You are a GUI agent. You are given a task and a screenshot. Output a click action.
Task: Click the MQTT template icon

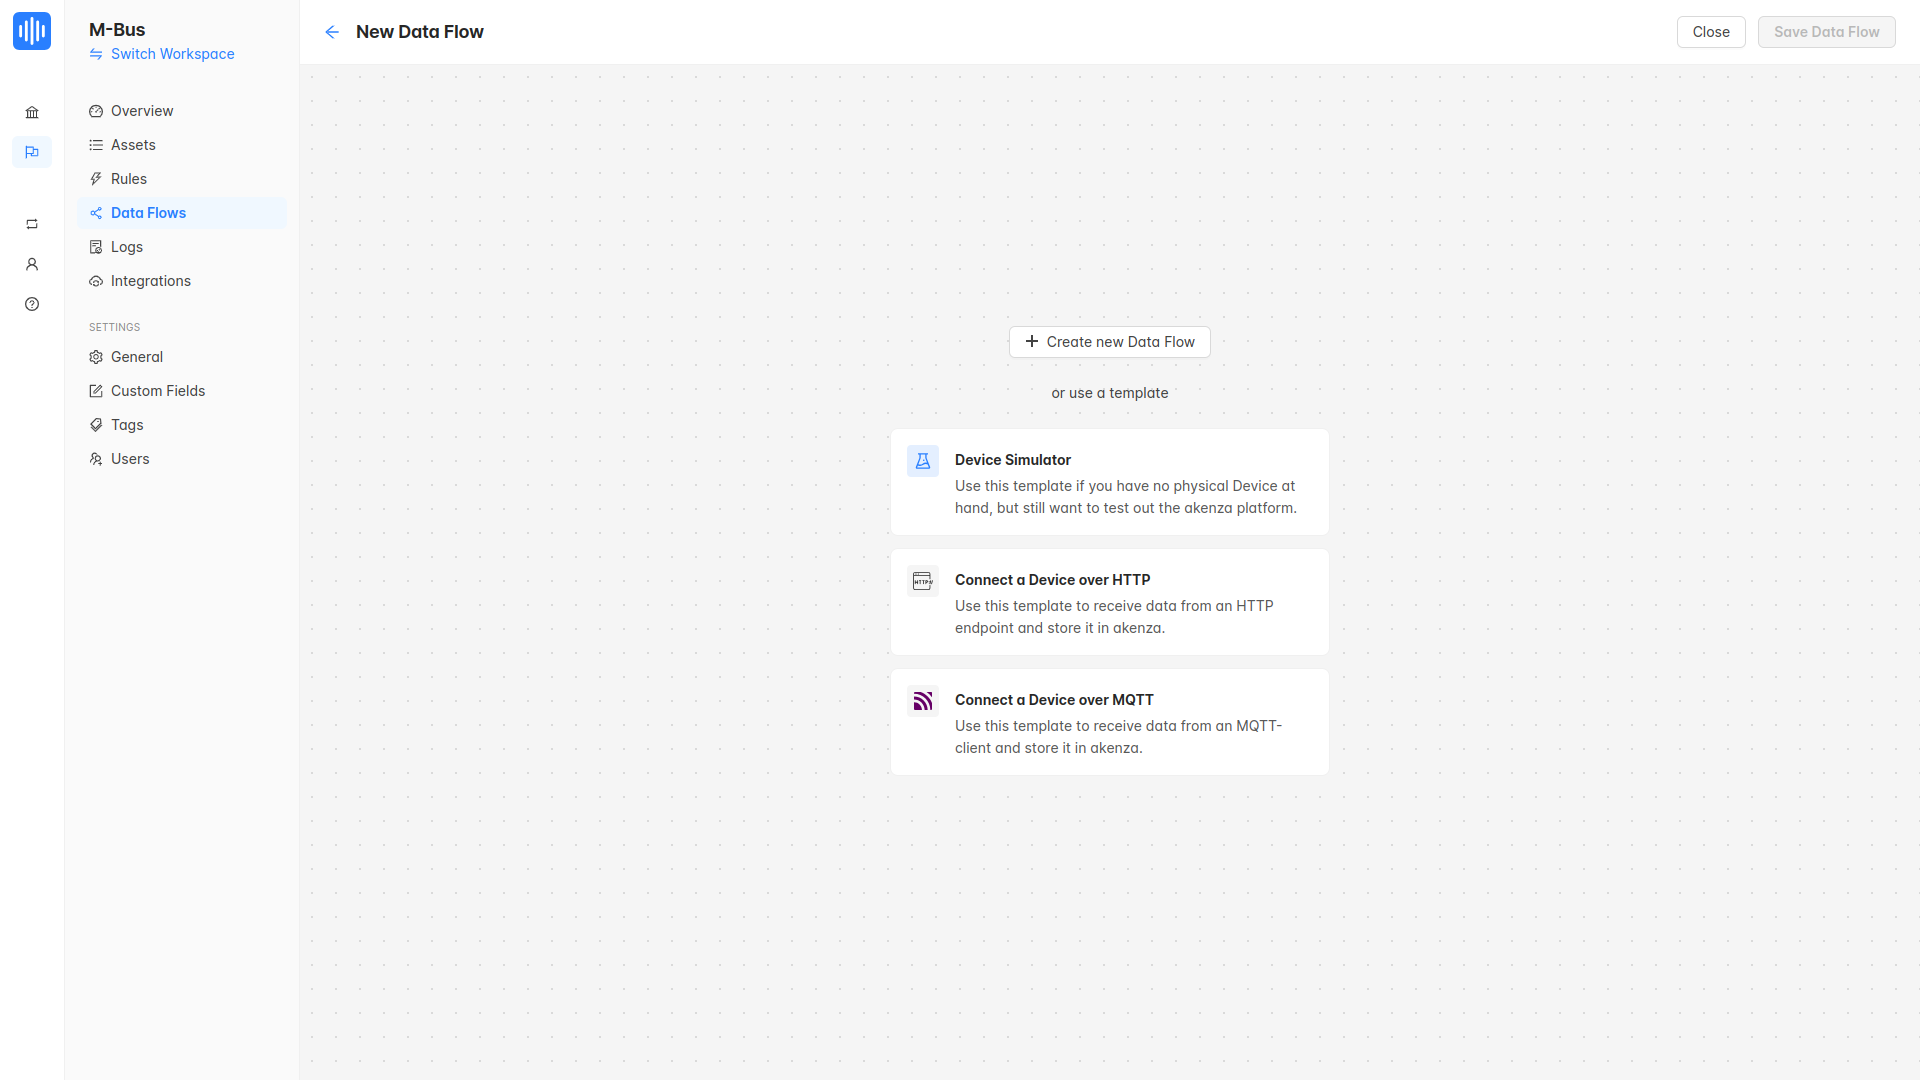click(922, 701)
